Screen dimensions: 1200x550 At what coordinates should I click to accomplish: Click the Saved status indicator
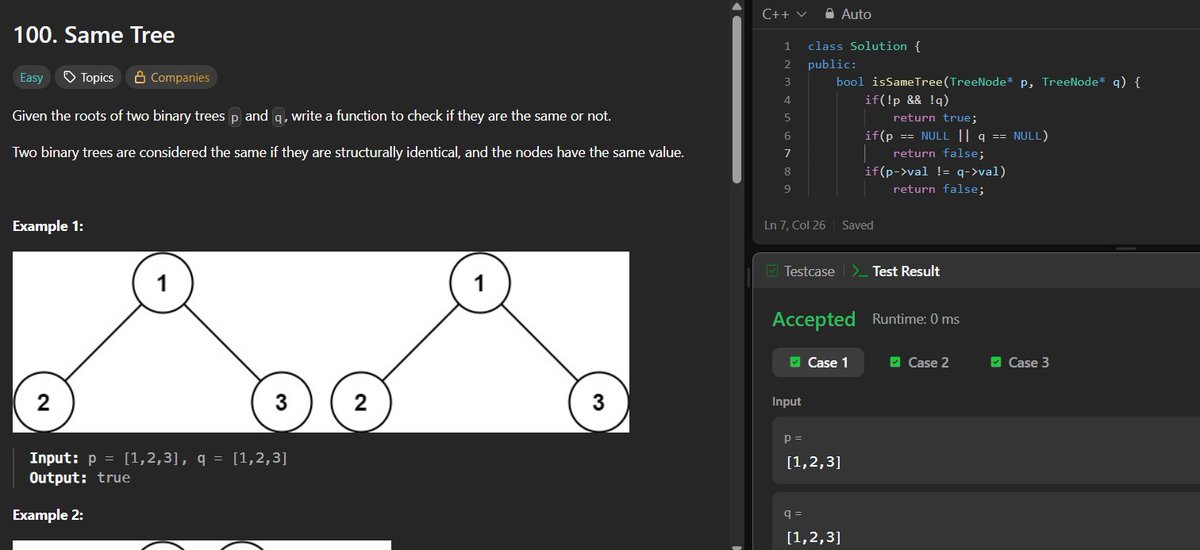(x=857, y=225)
